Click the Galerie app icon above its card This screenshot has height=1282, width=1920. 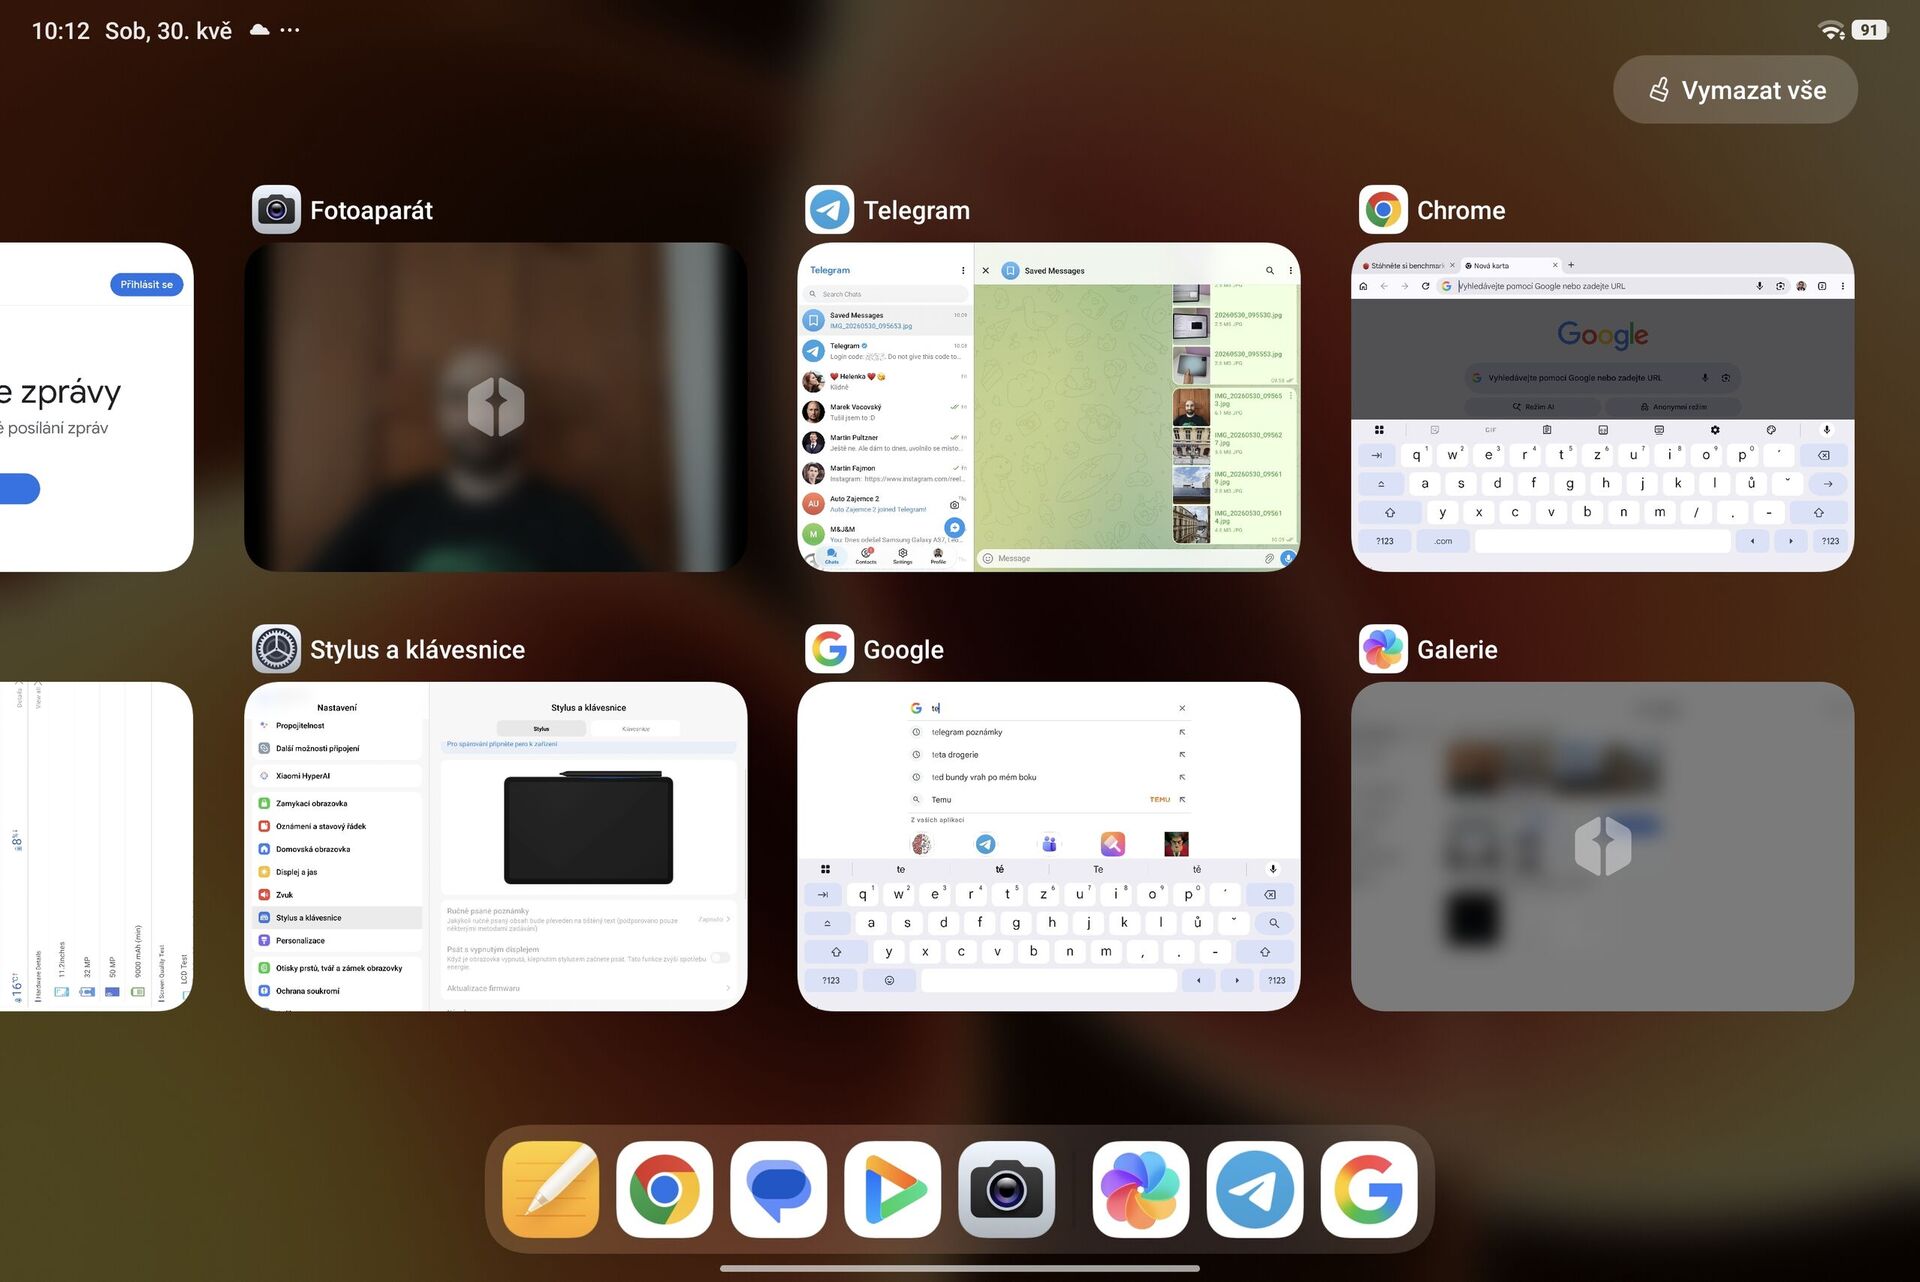click(x=1383, y=649)
